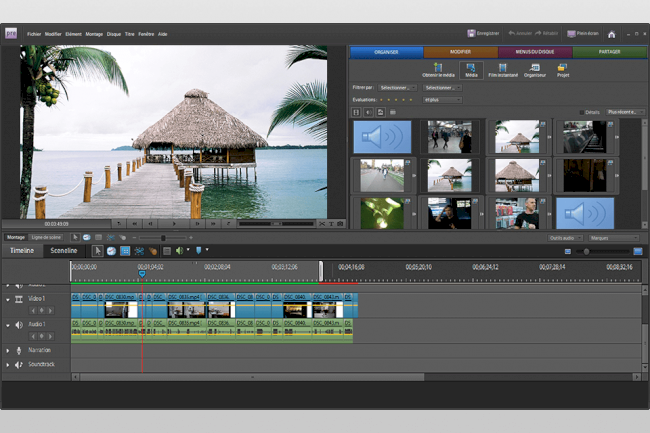
Task: Click the Enregistrer save icon
Action: click(472, 33)
